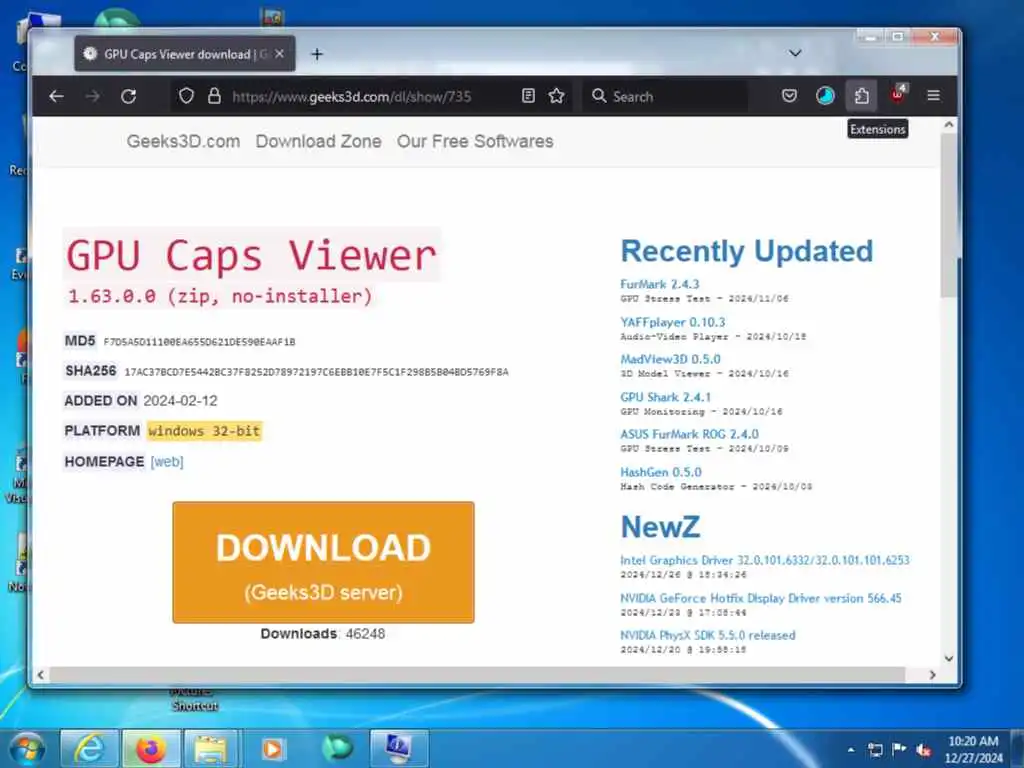Click horizontal scrollbar right arrow

932,675
